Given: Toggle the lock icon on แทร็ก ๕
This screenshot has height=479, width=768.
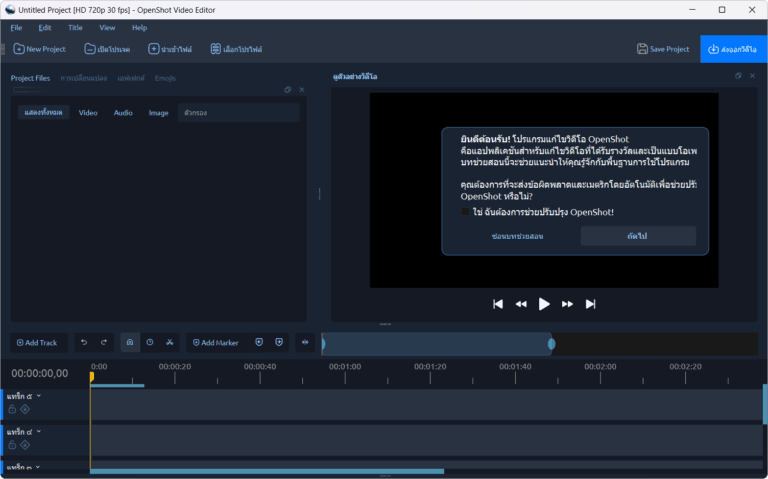Looking at the screenshot, I should point(12,409).
